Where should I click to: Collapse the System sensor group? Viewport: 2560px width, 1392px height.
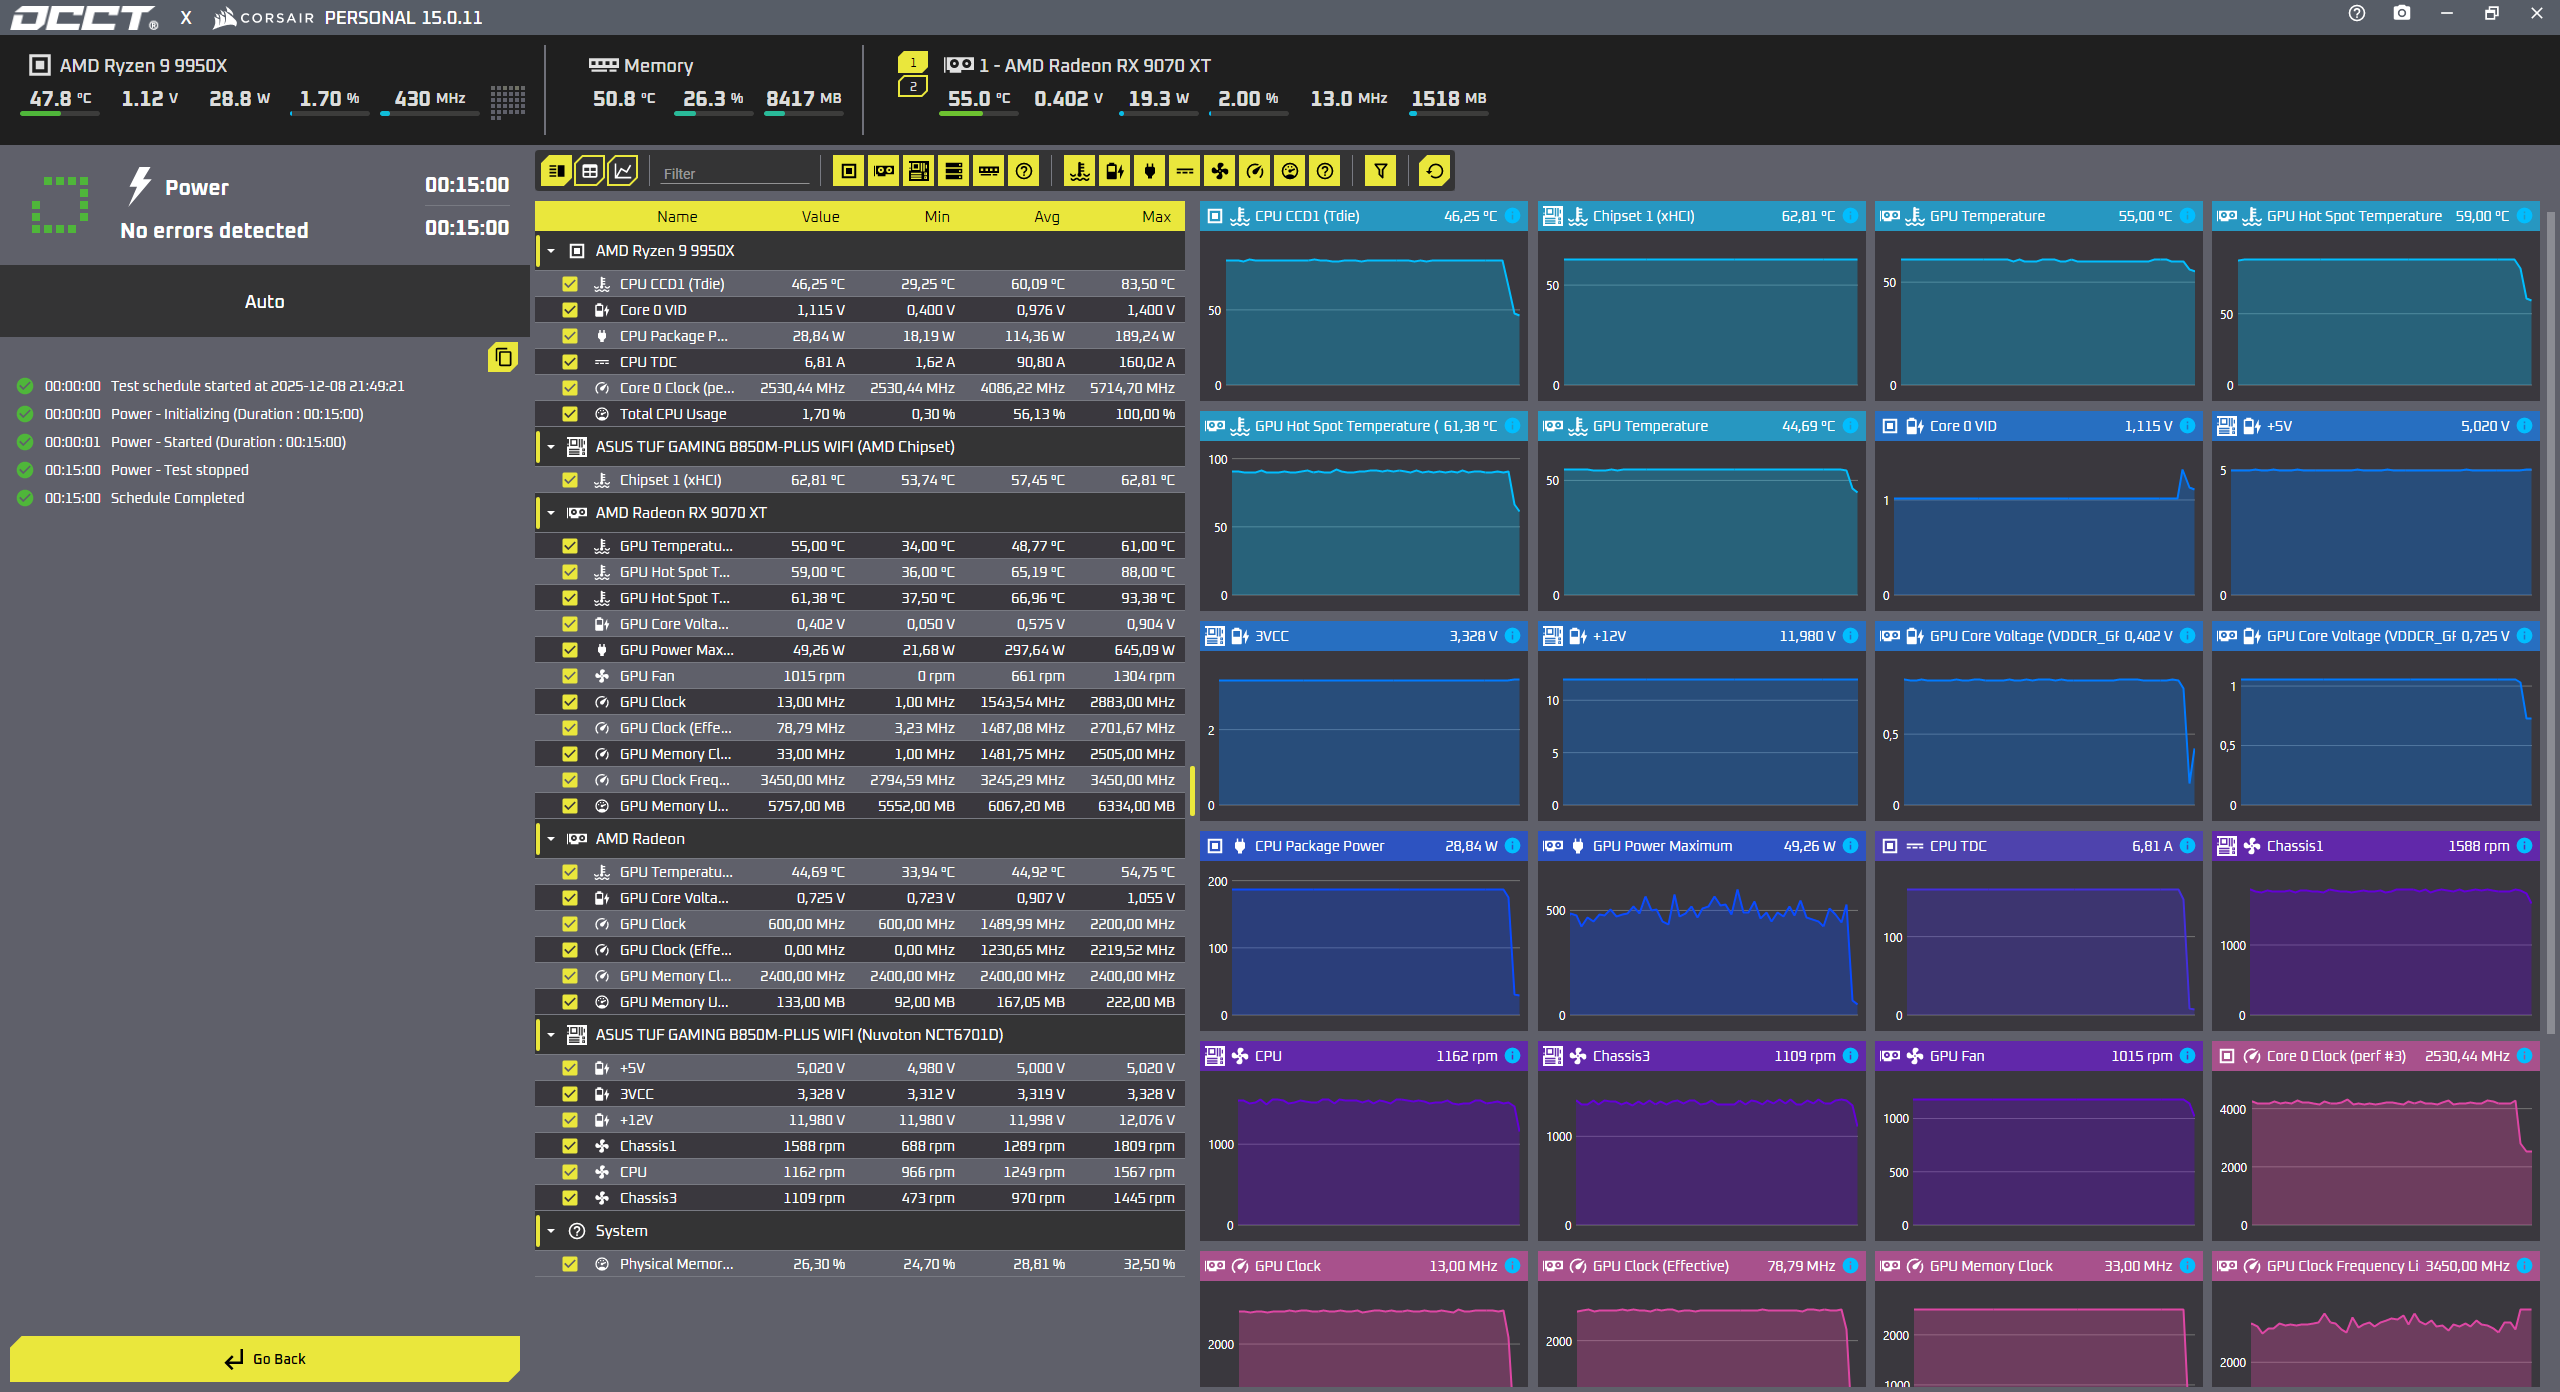(x=551, y=1231)
